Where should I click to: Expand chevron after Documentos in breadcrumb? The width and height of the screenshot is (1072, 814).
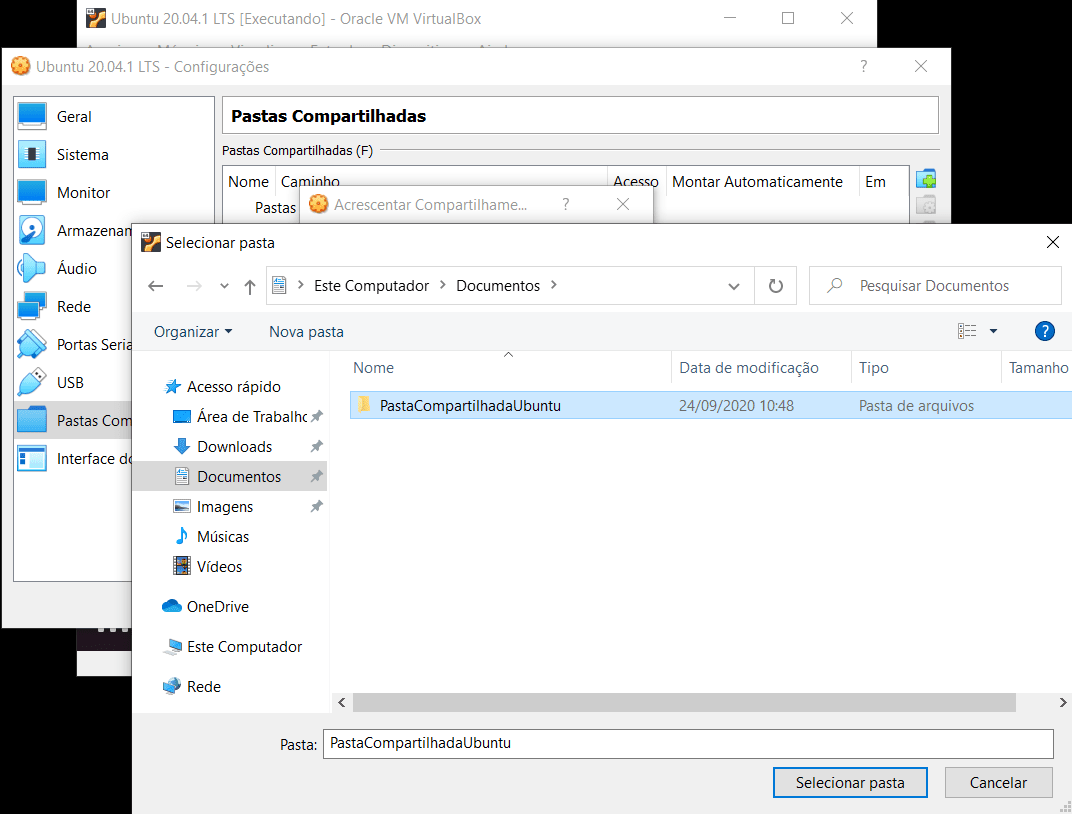pyautogui.click(x=553, y=285)
